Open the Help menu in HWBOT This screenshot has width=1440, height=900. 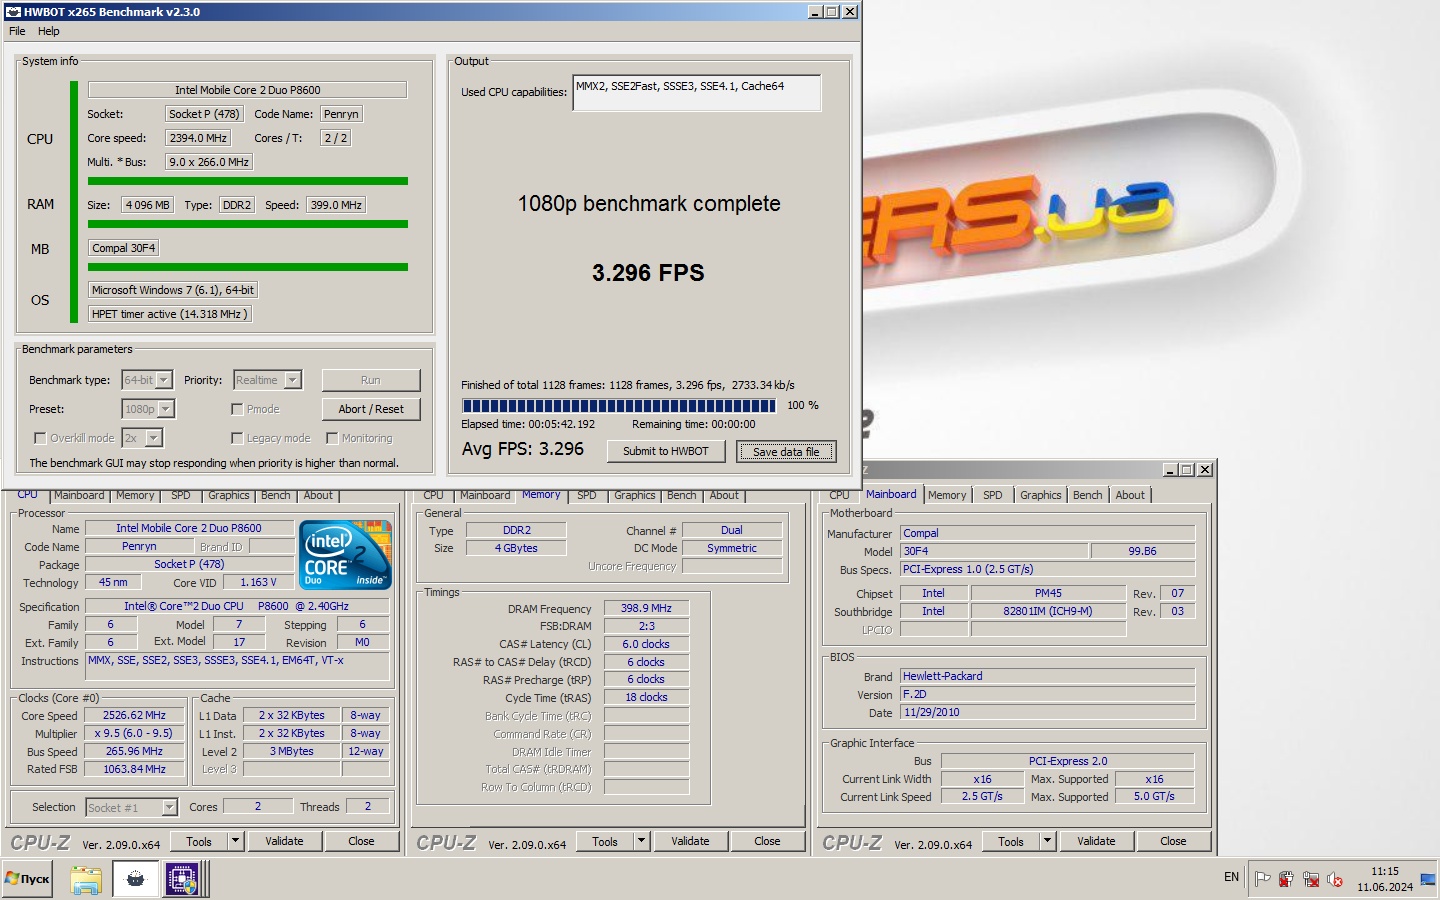point(49,31)
